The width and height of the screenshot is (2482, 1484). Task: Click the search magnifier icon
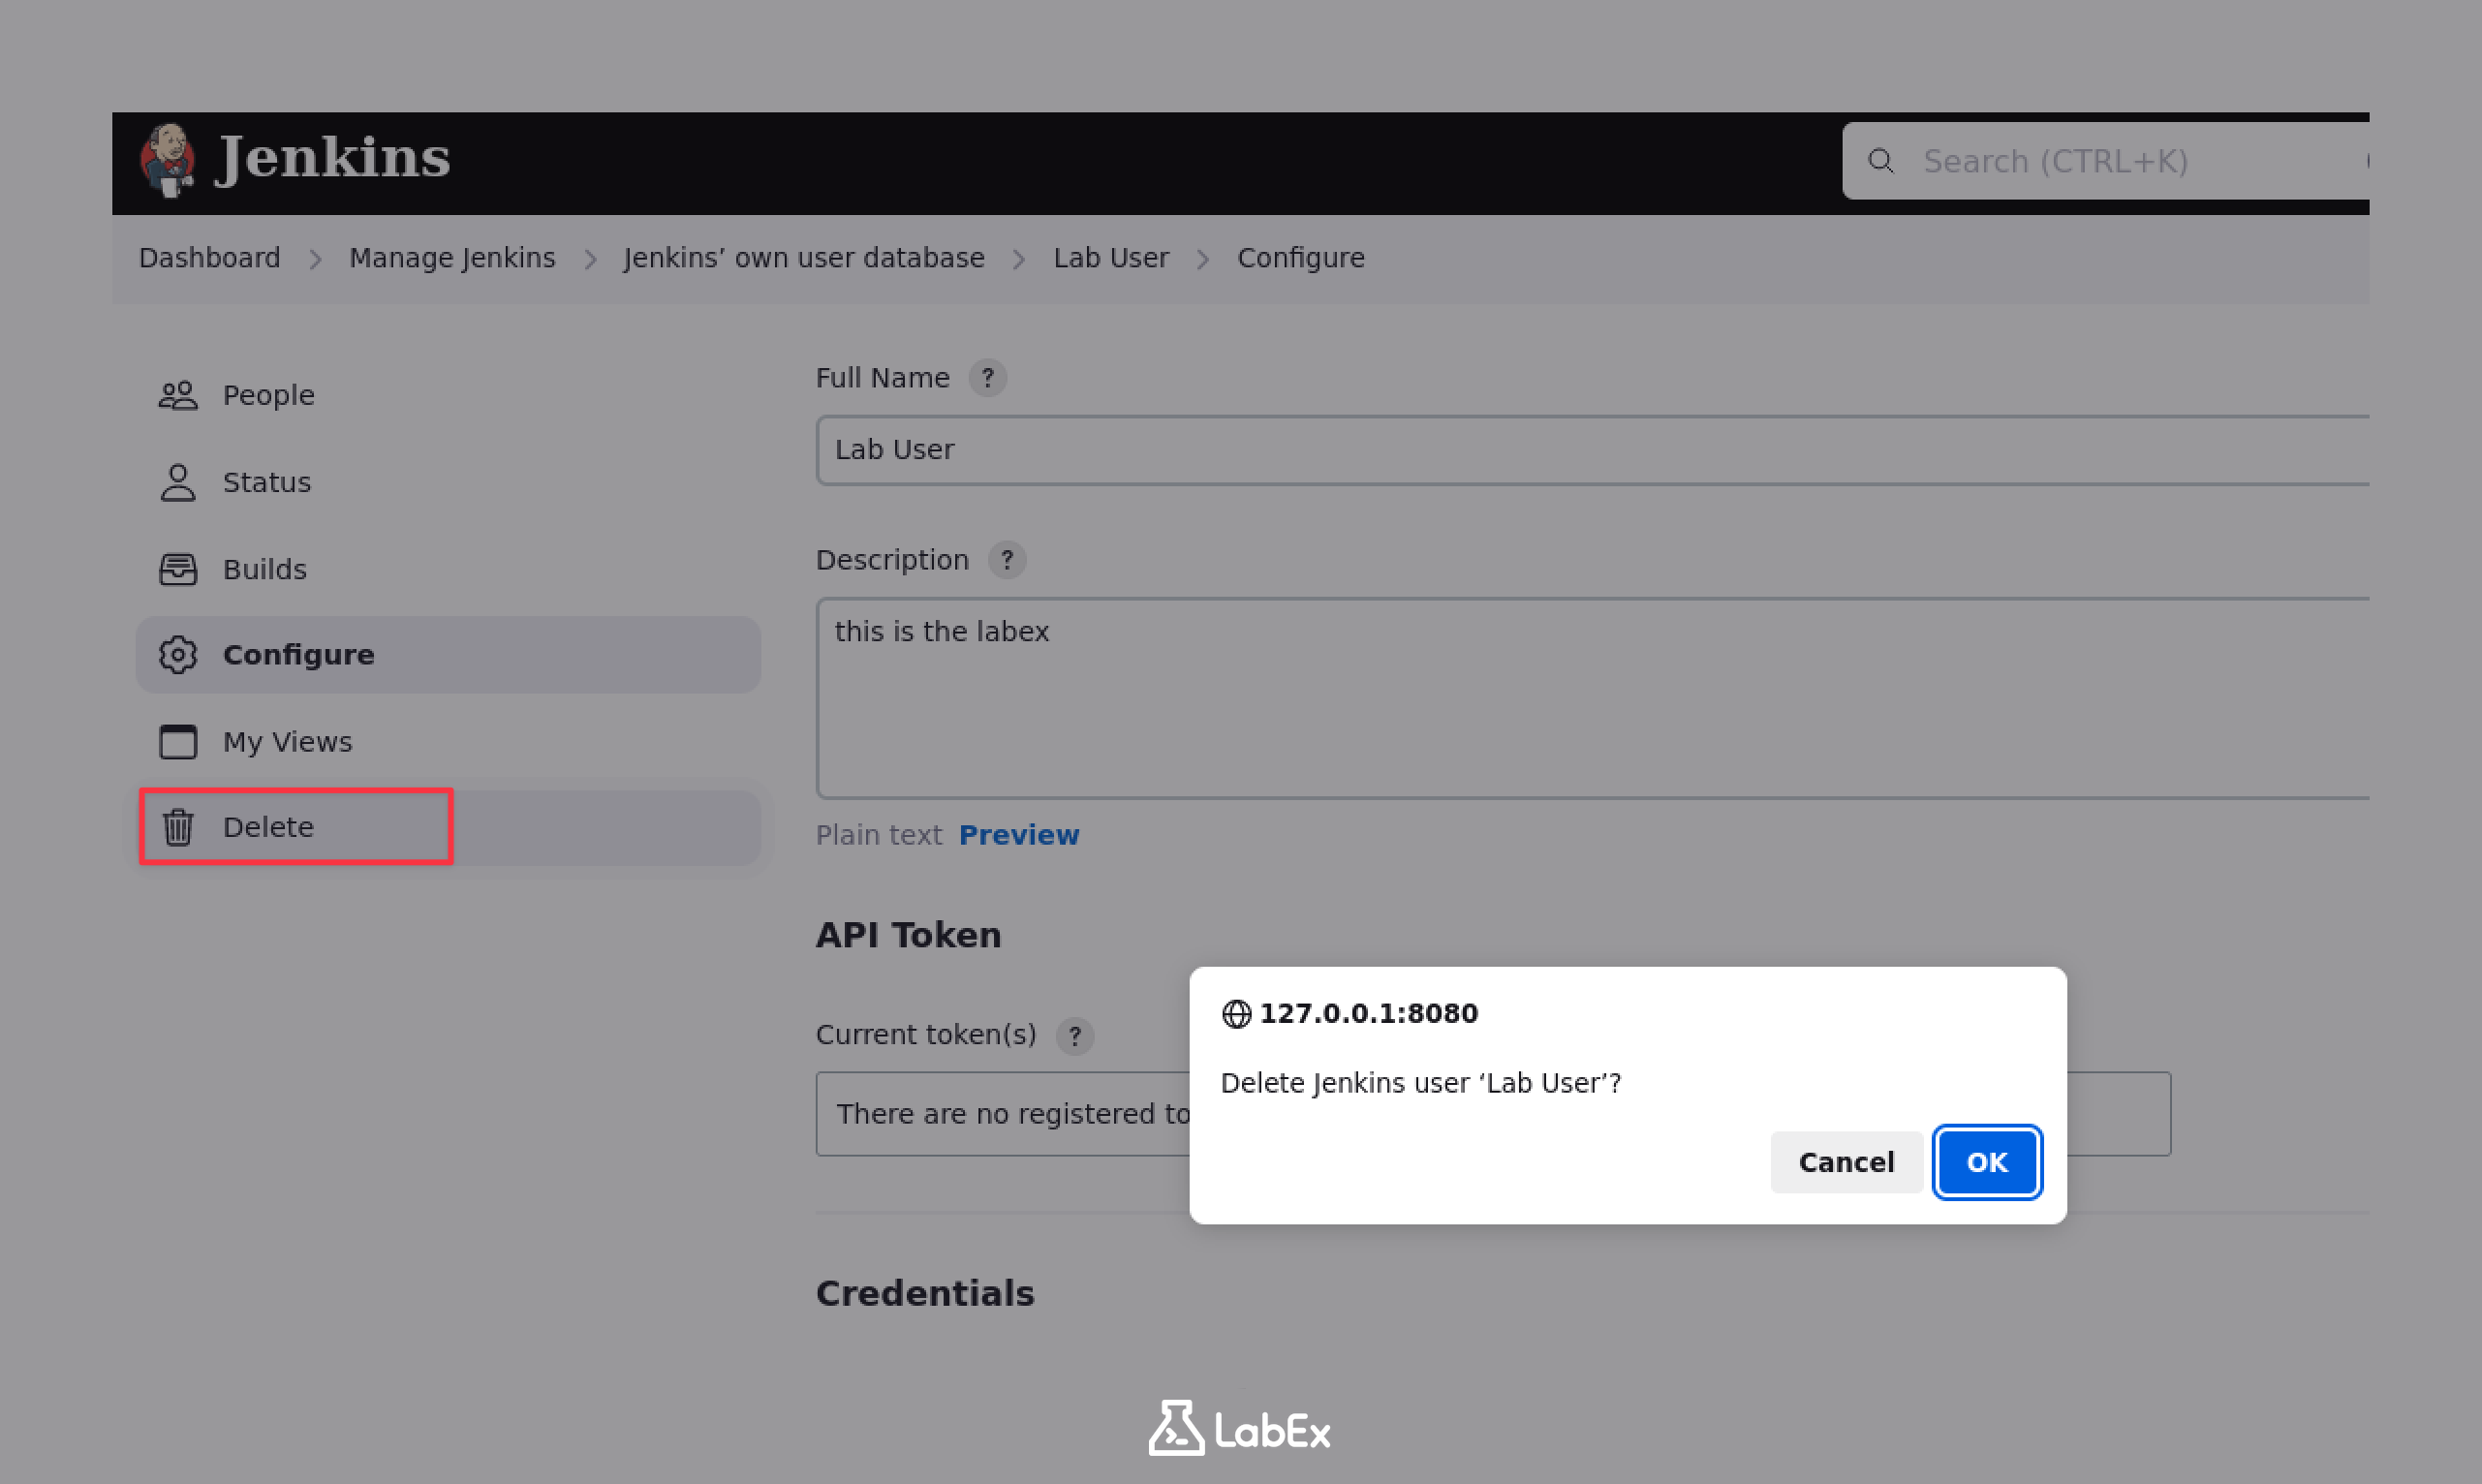1883,161
